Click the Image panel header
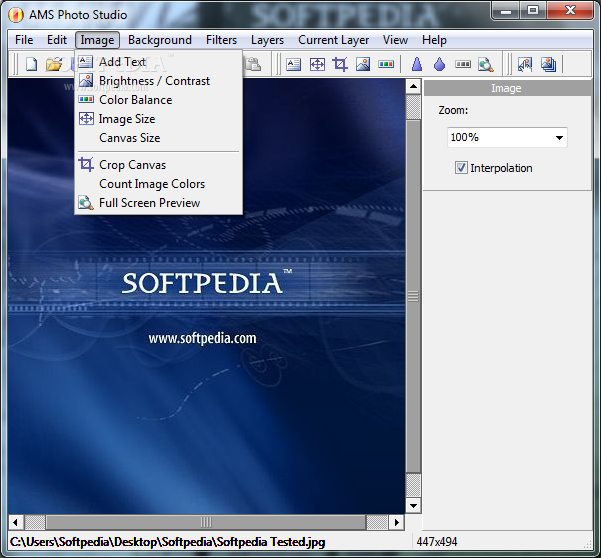601x558 pixels. (x=507, y=88)
